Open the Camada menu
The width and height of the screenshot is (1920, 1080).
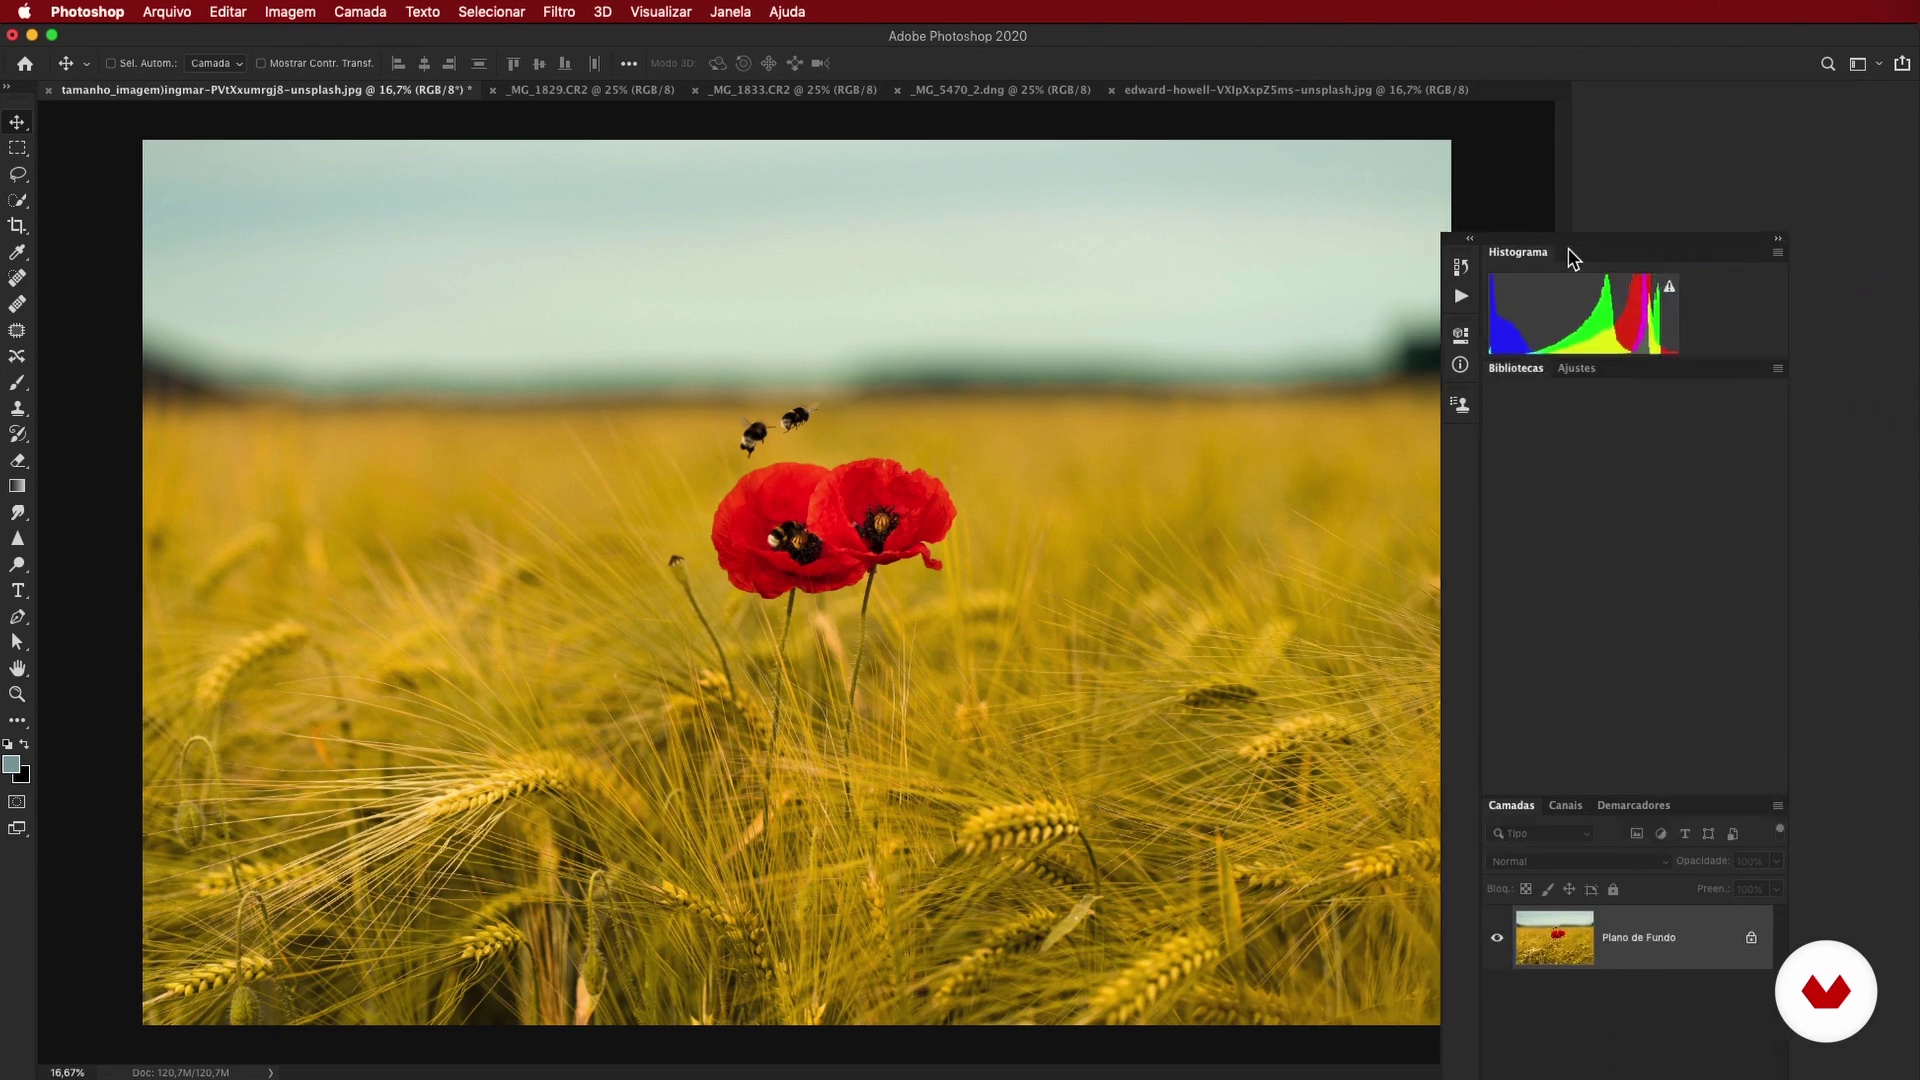(x=360, y=12)
